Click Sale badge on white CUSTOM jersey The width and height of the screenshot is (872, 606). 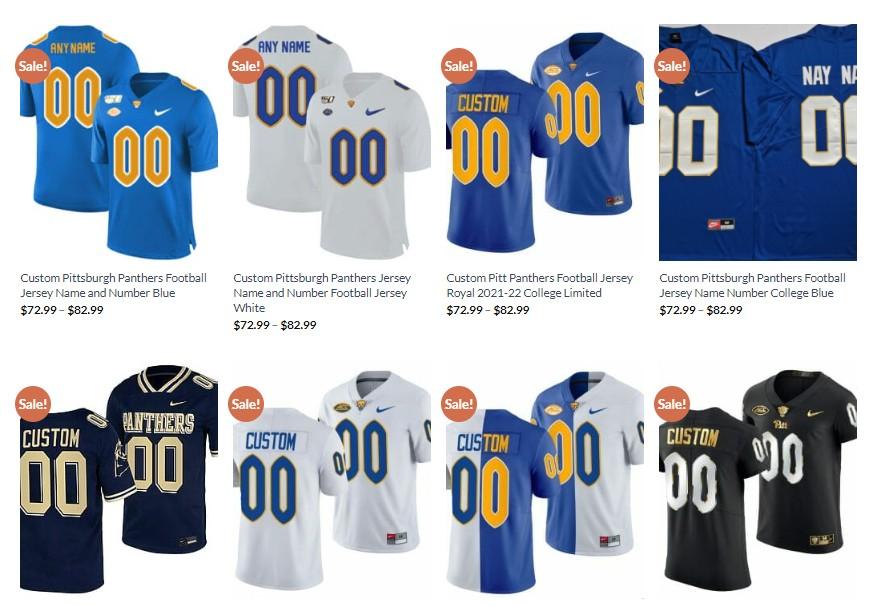click(x=246, y=404)
